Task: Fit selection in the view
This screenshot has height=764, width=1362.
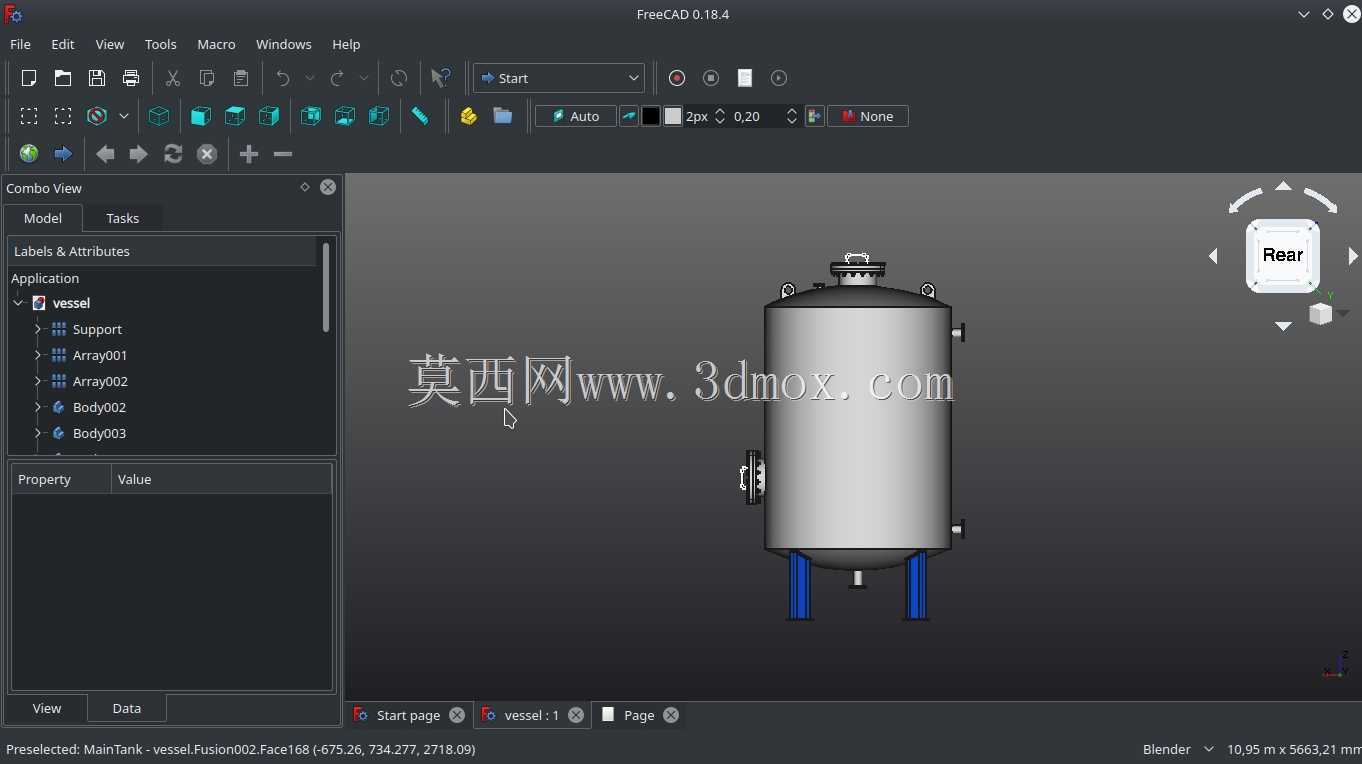Action: (63, 116)
